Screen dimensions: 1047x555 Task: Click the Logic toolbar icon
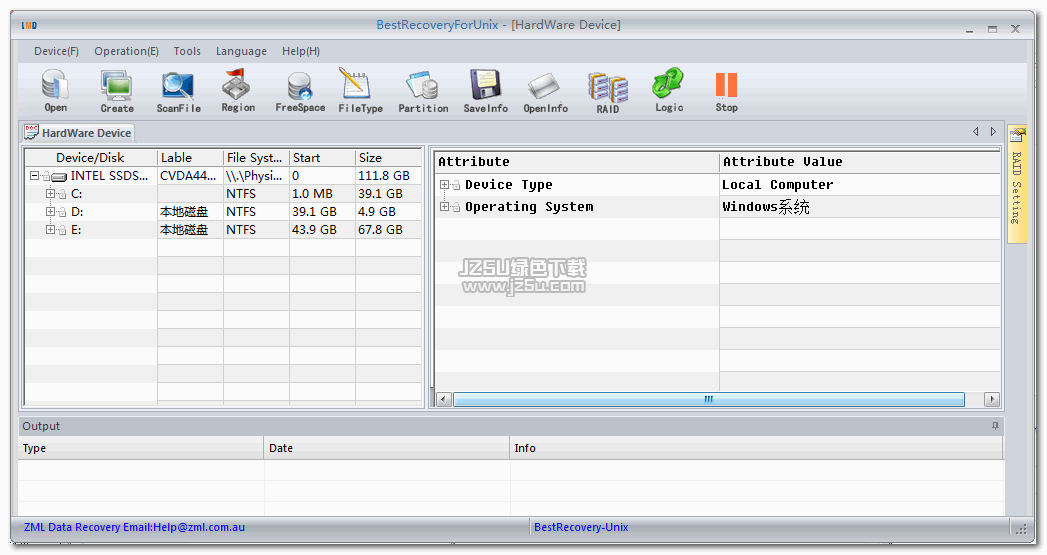click(668, 83)
